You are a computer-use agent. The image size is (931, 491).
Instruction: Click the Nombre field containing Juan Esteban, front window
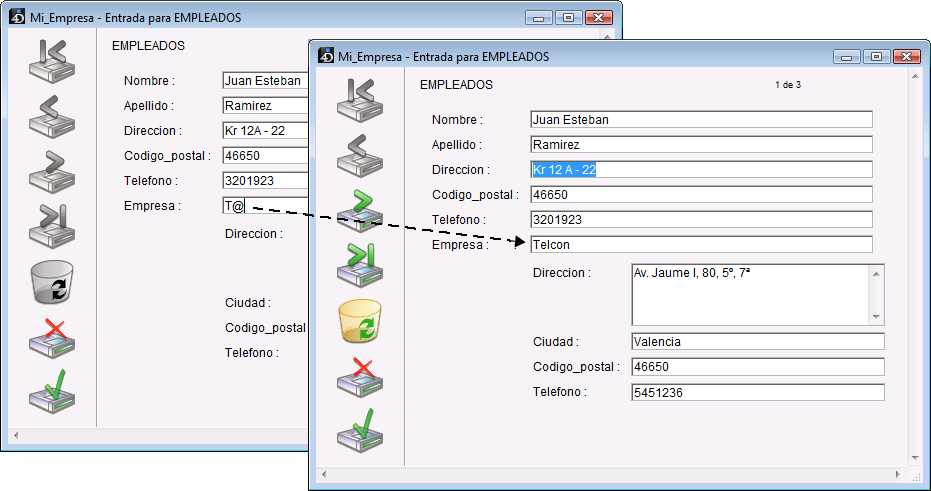[x=700, y=119]
